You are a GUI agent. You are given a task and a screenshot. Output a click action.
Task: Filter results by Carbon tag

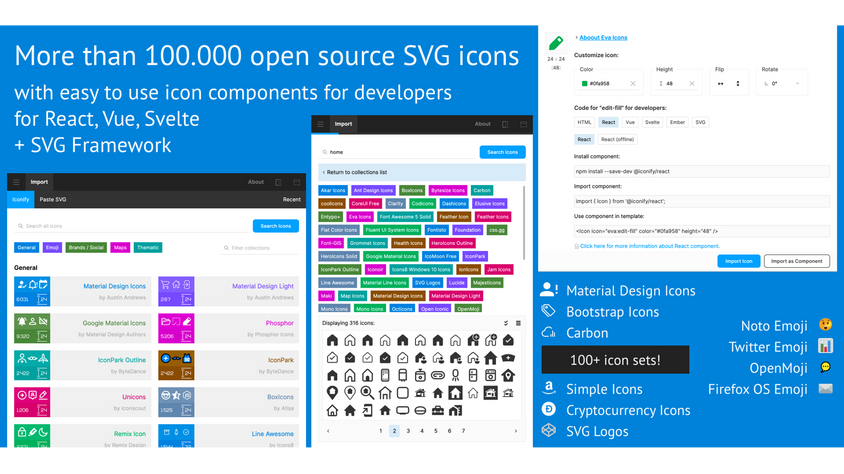point(482,190)
